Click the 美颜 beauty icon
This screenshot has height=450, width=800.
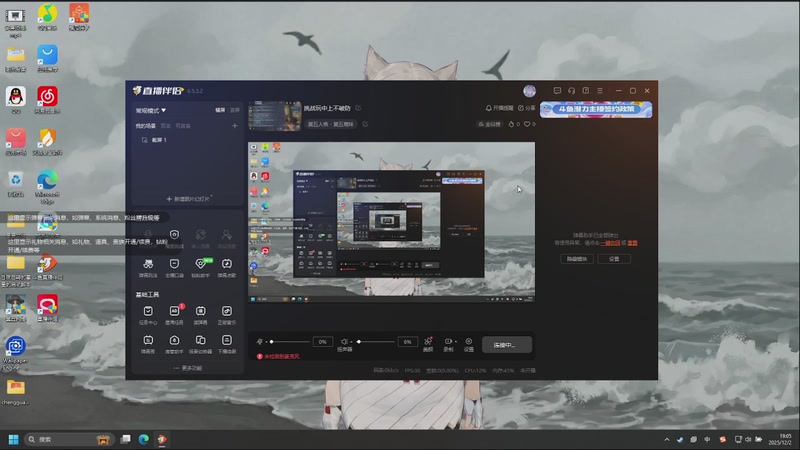428,342
